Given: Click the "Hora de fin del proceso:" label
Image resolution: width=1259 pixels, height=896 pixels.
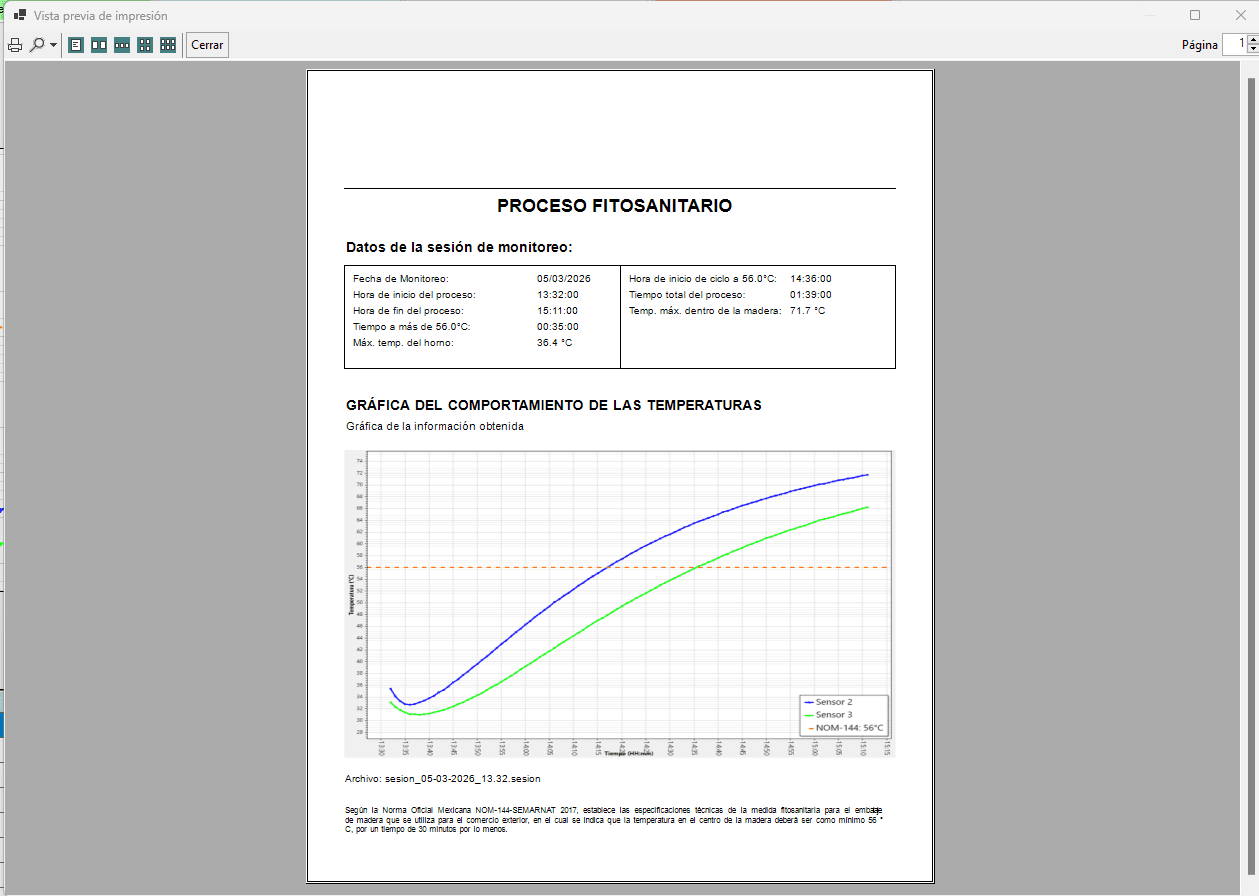Looking at the screenshot, I should pyautogui.click(x=408, y=311).
